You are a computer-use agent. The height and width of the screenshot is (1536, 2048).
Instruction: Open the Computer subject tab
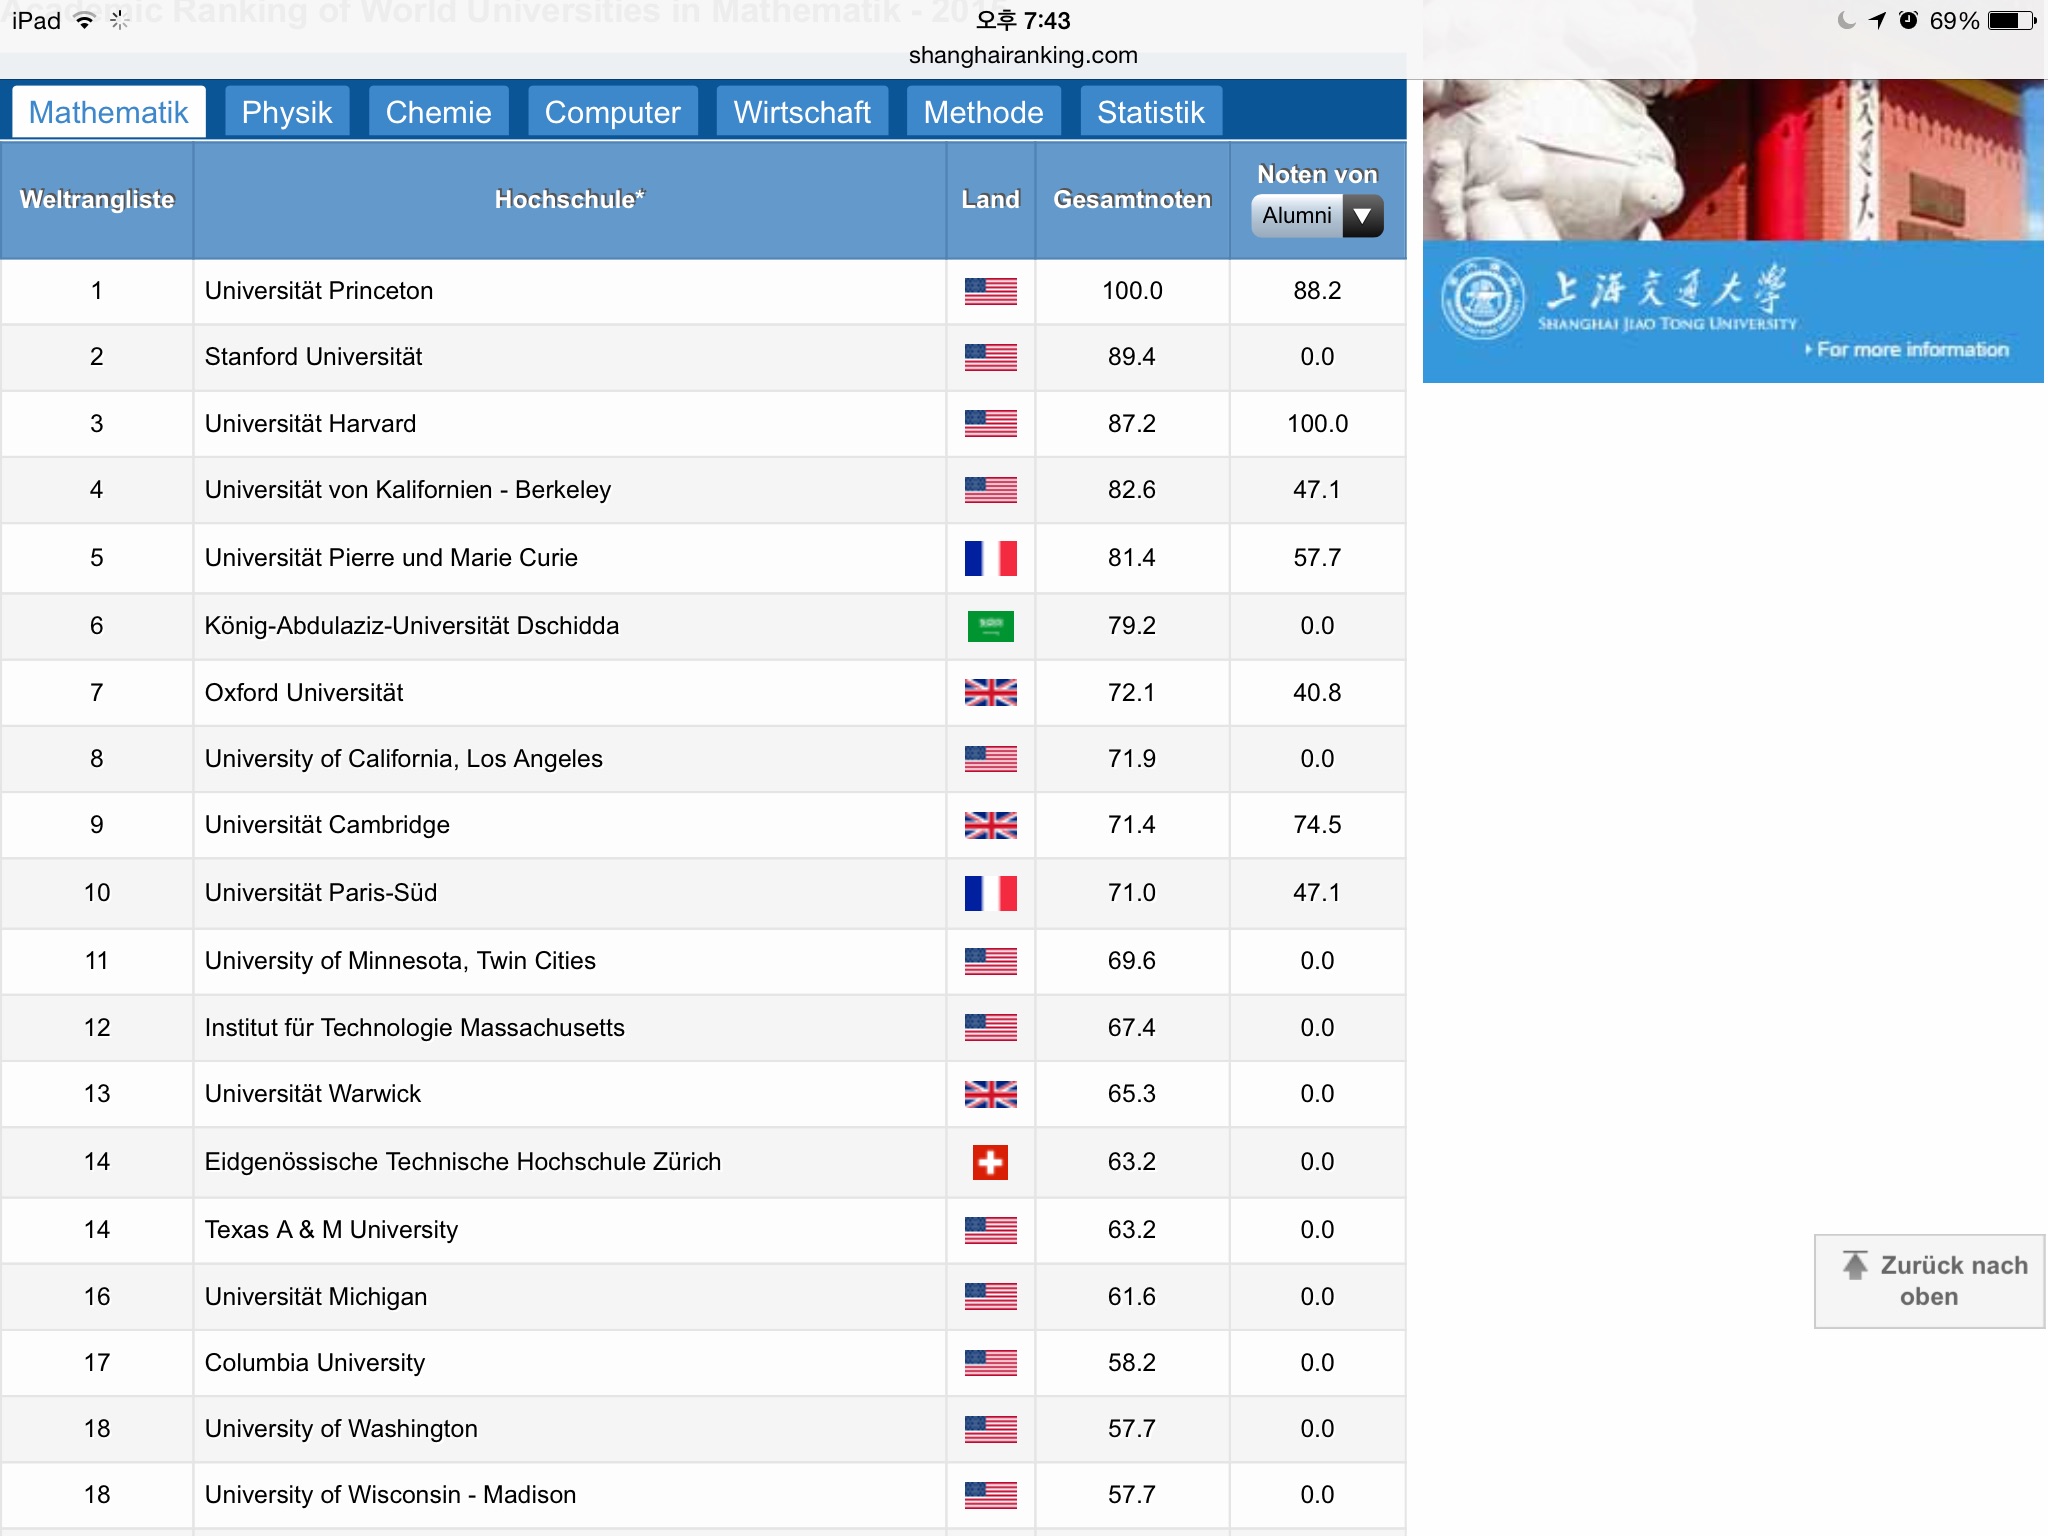click(612, 112)
